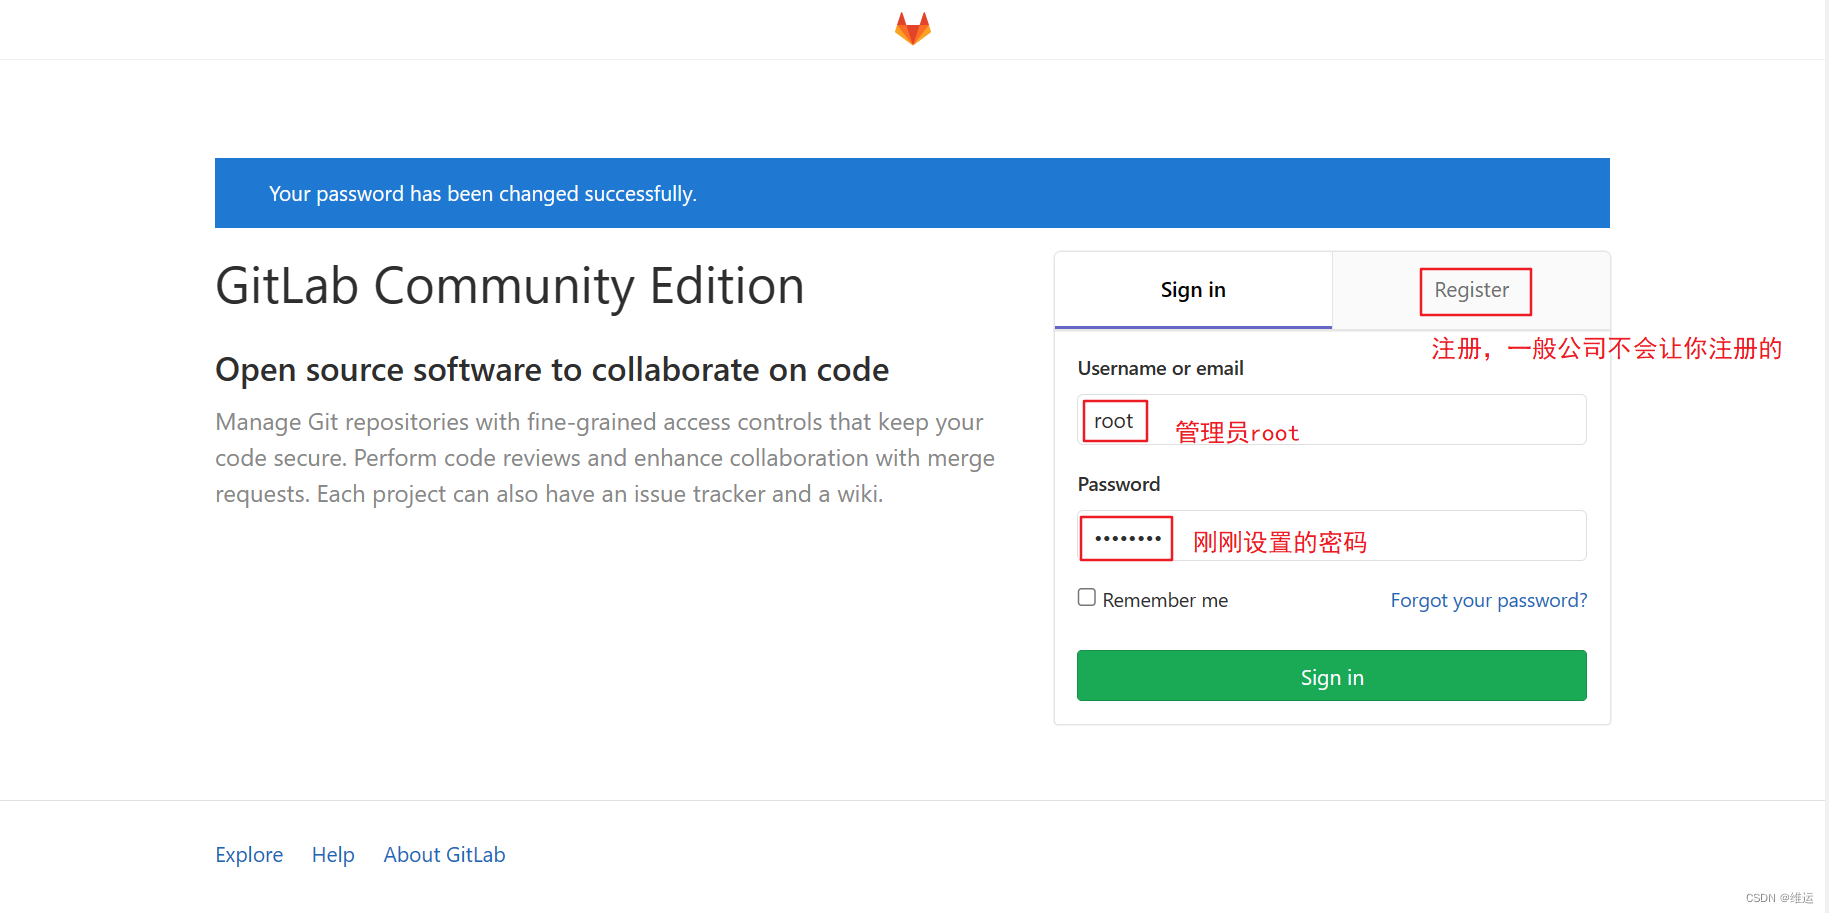
Task: Click the Username or email label
Action: click(x=1160, y=369)
